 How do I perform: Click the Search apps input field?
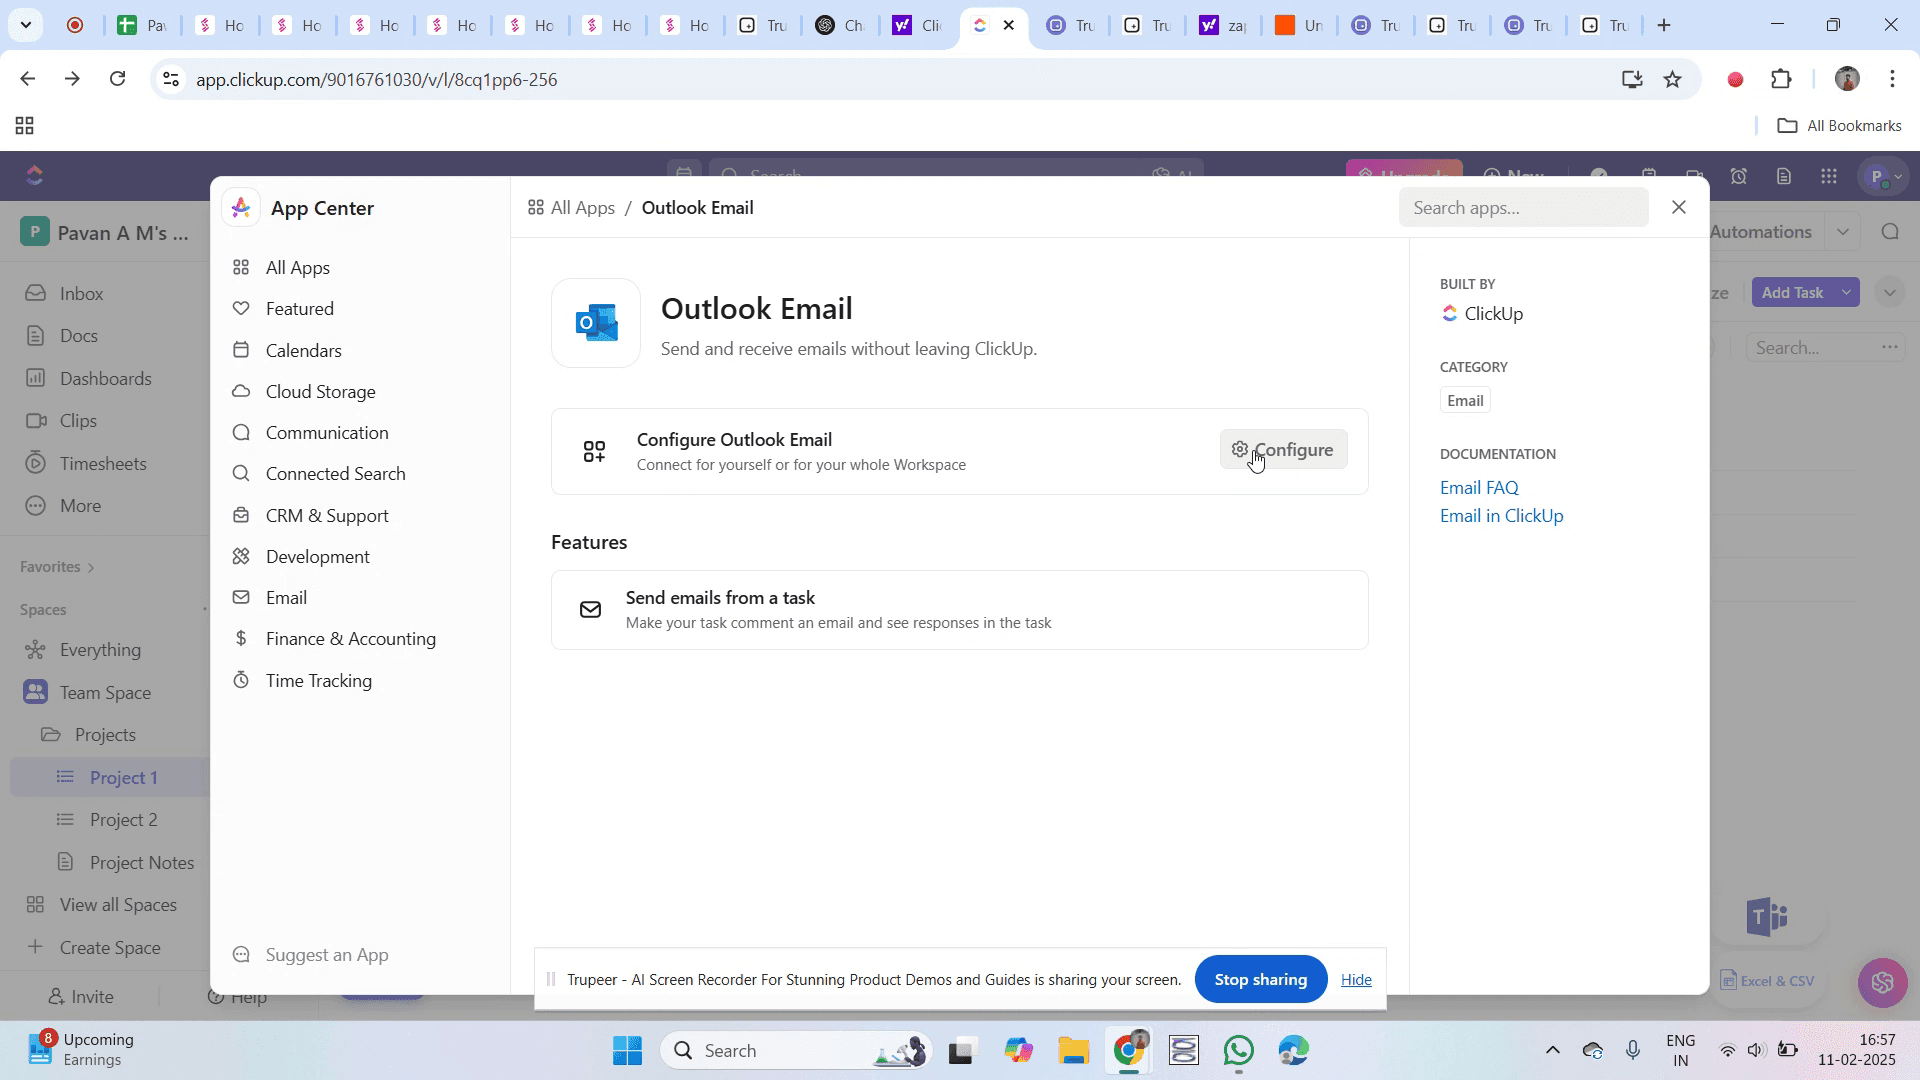point(1522,208)
